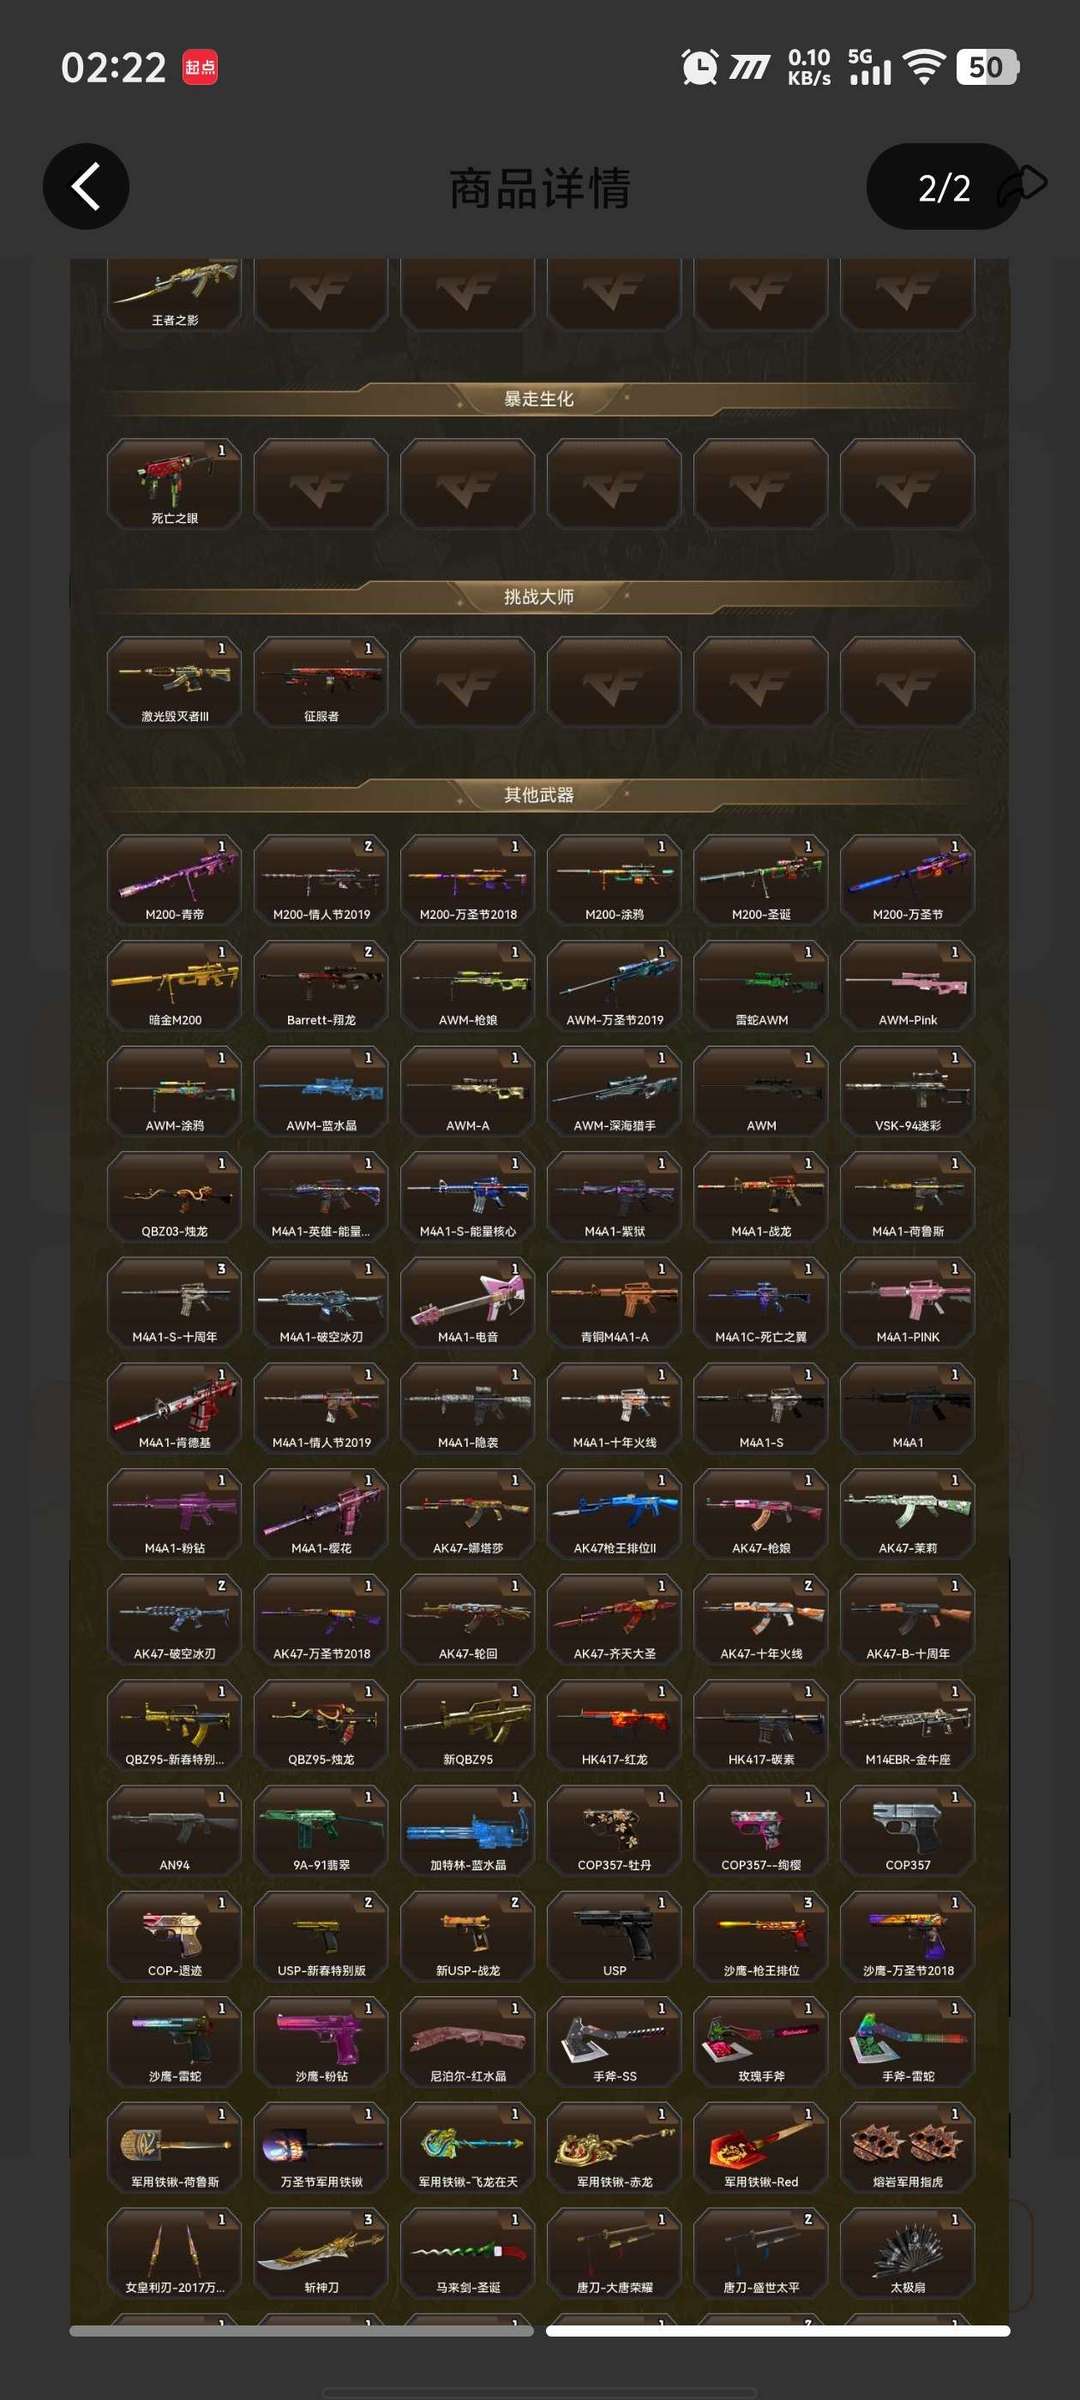Tap the 挑战大师 section header
Image resolution: width=1080 pixels, height=2400 pixels.
pos(539,597)
